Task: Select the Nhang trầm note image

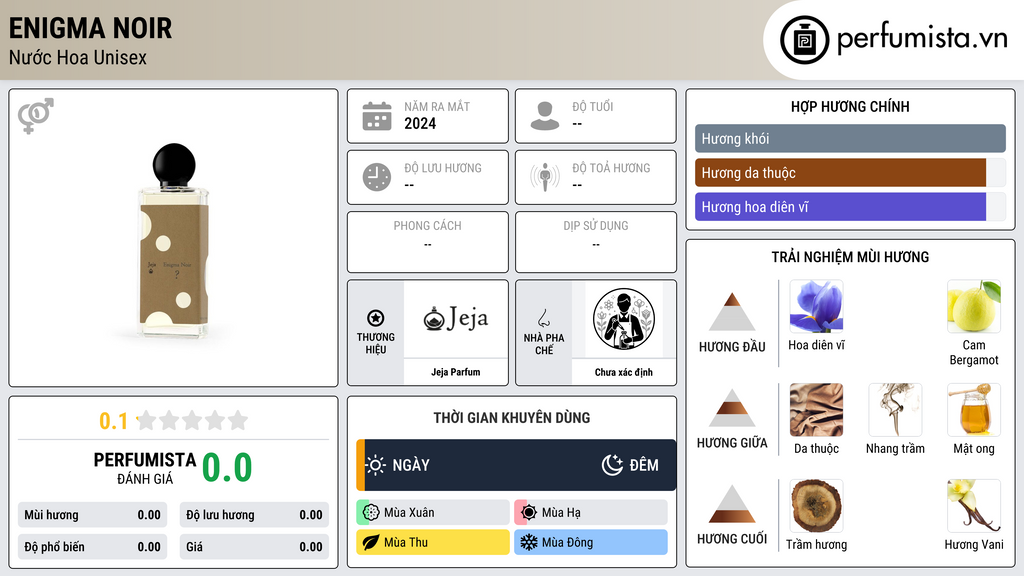Action: click(895, 409)
